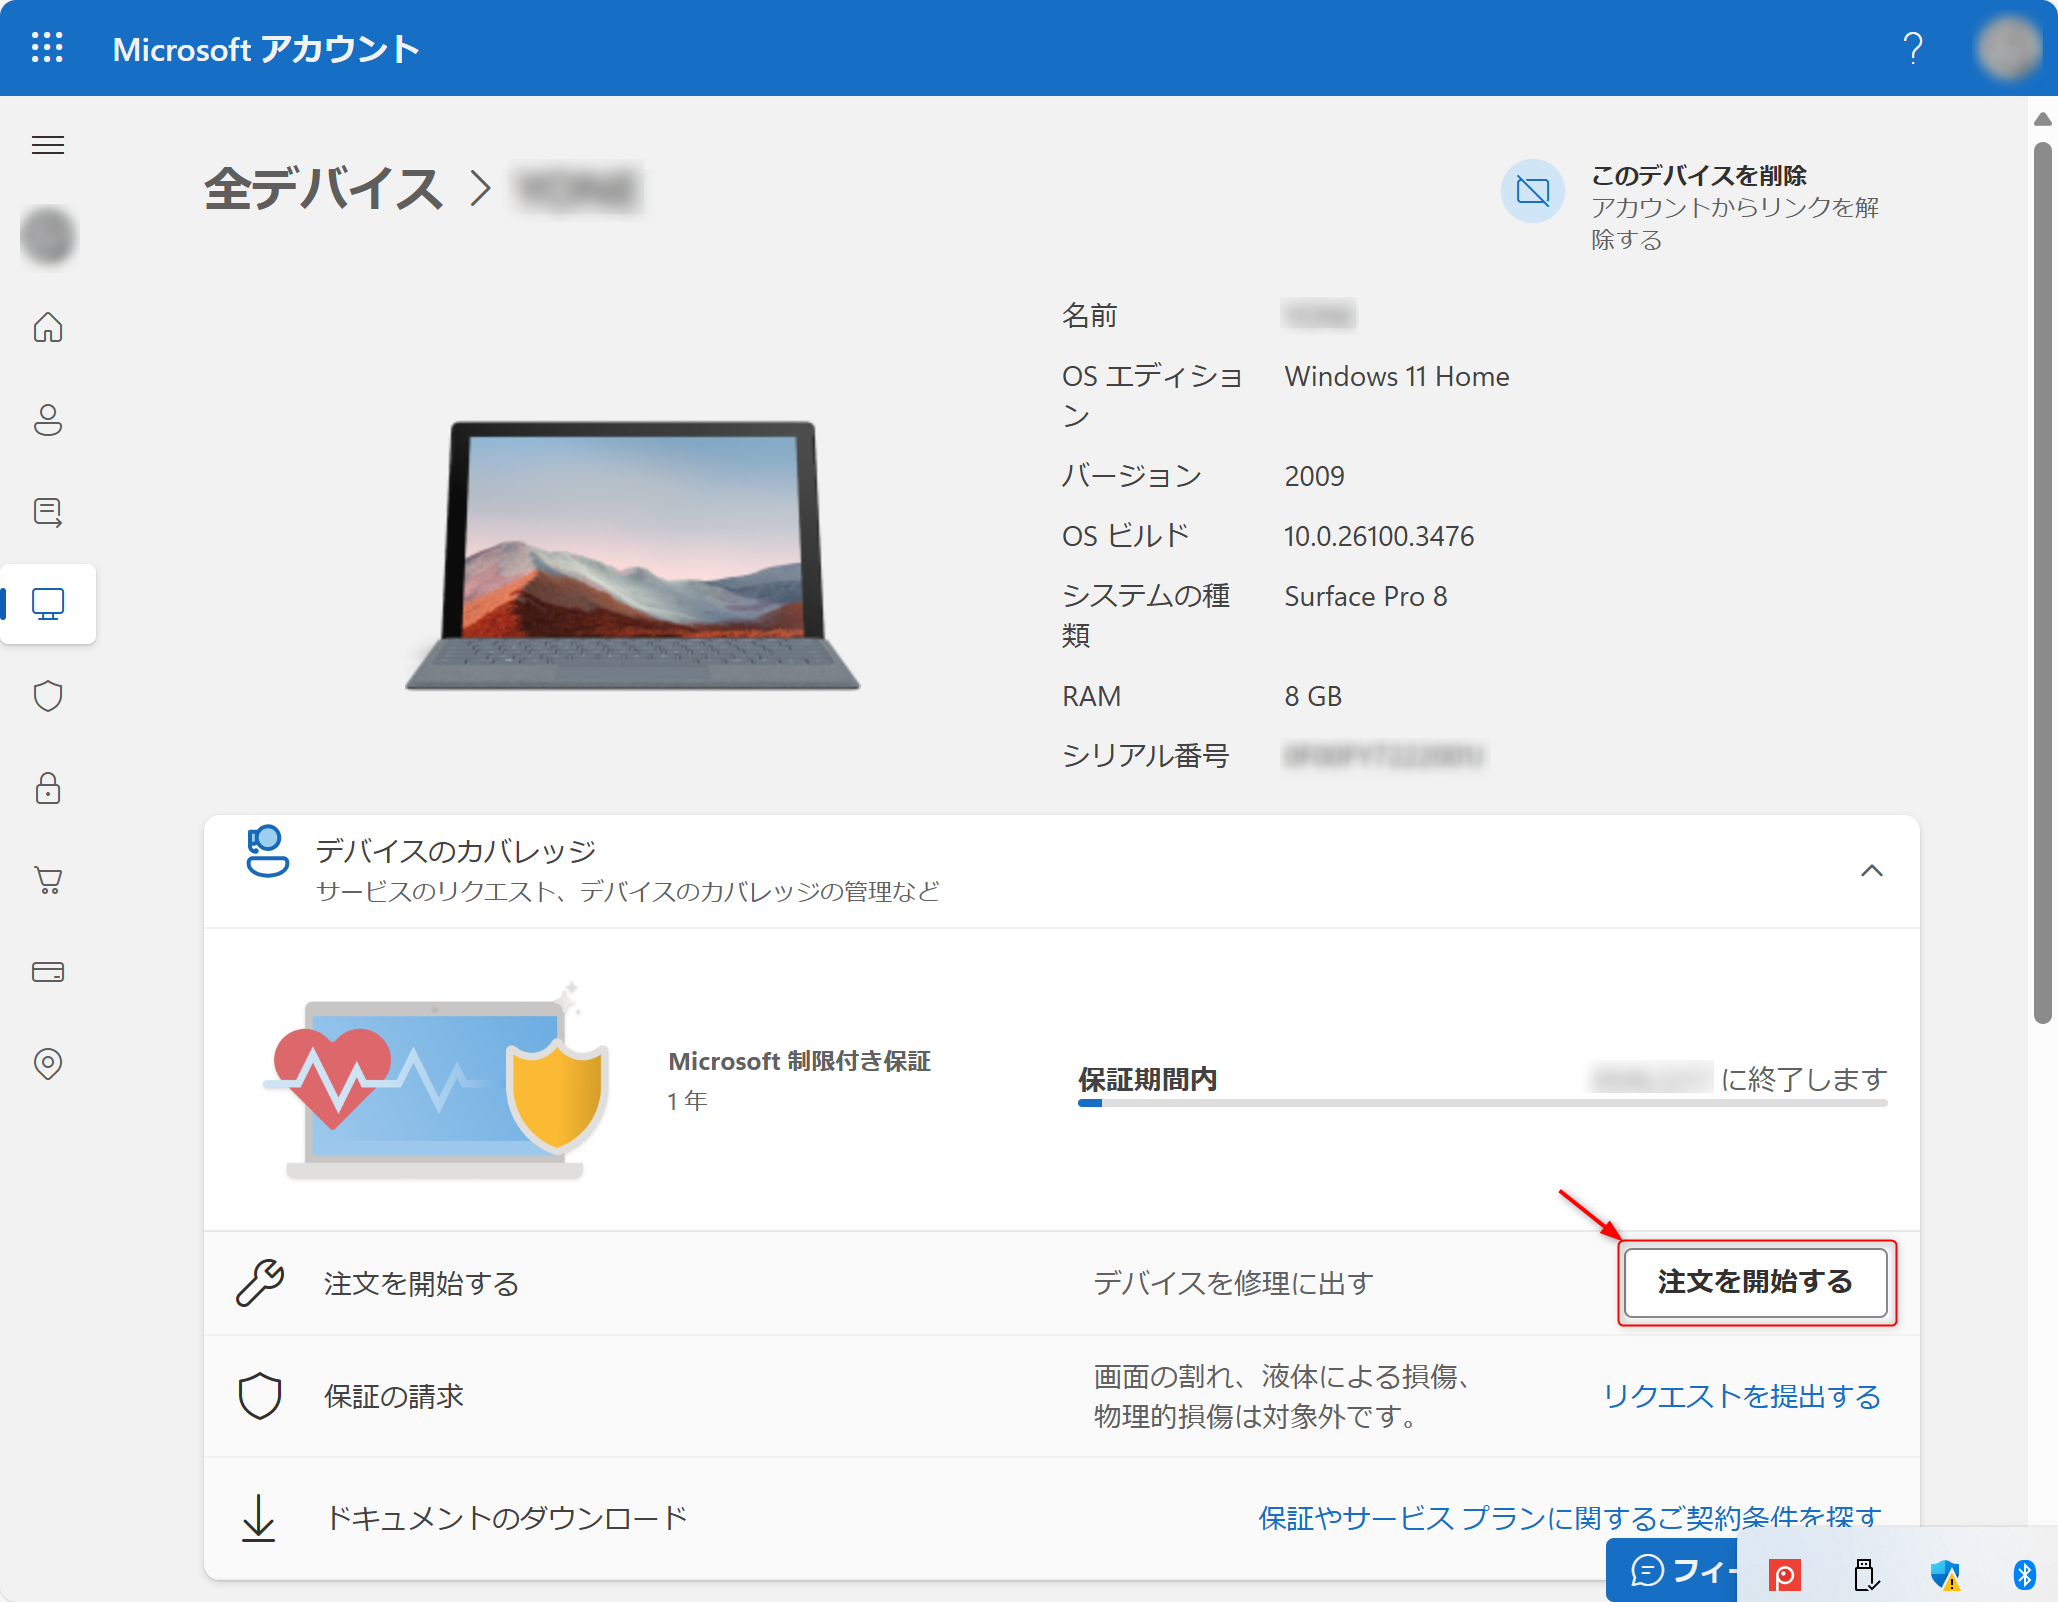This screenshot has height=1602, width=2058.
Task: Open the Payment options card icon
Action: [48, 972]
